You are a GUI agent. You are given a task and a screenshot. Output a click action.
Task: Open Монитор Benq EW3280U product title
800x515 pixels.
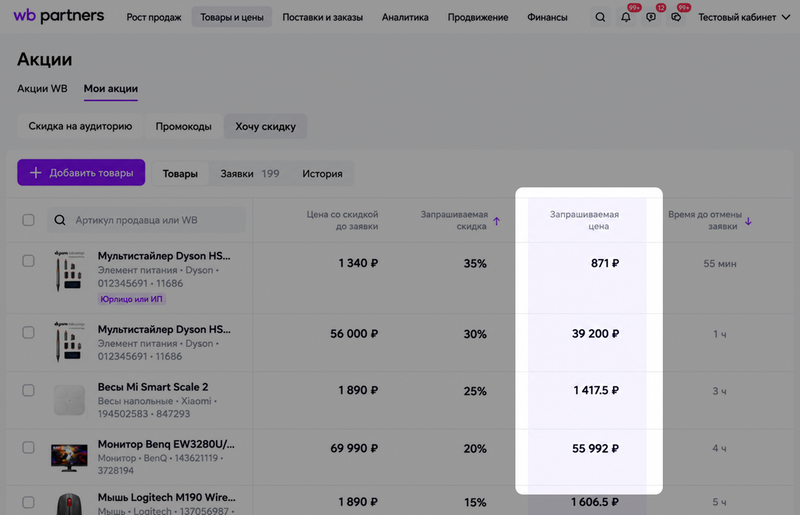tap(166, 444)
